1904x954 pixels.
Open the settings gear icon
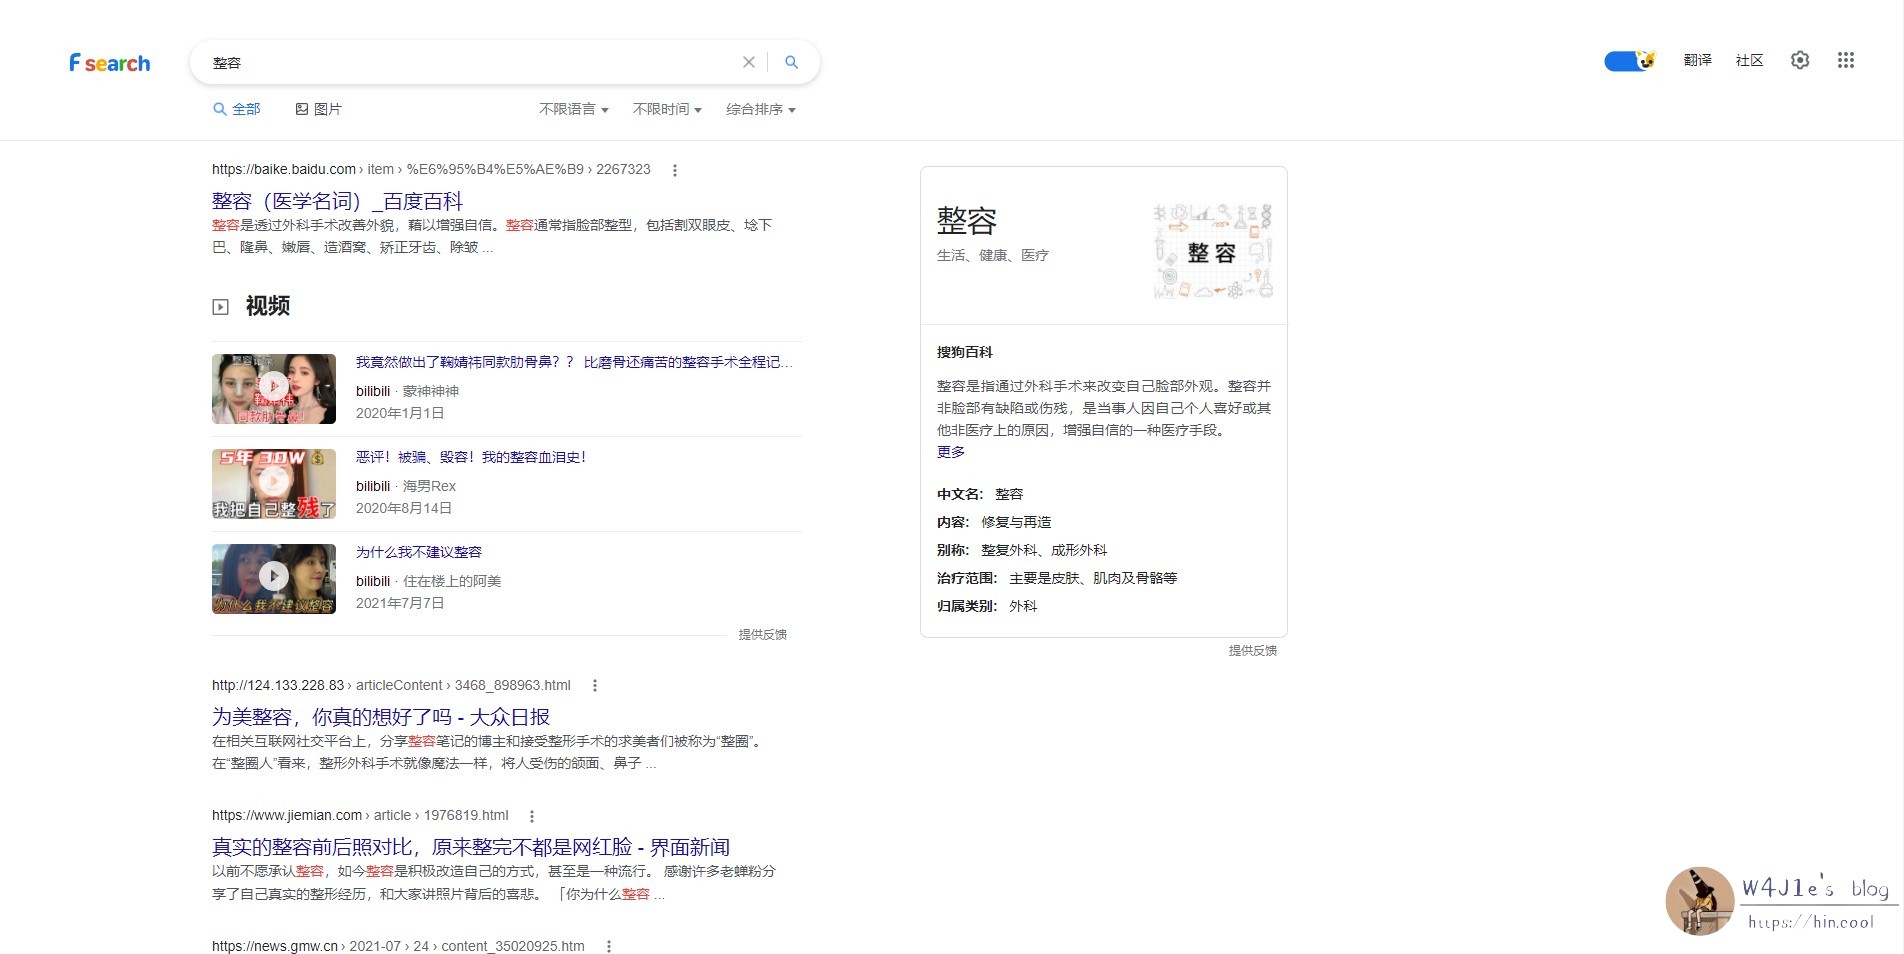click(x=1800, y=60)
